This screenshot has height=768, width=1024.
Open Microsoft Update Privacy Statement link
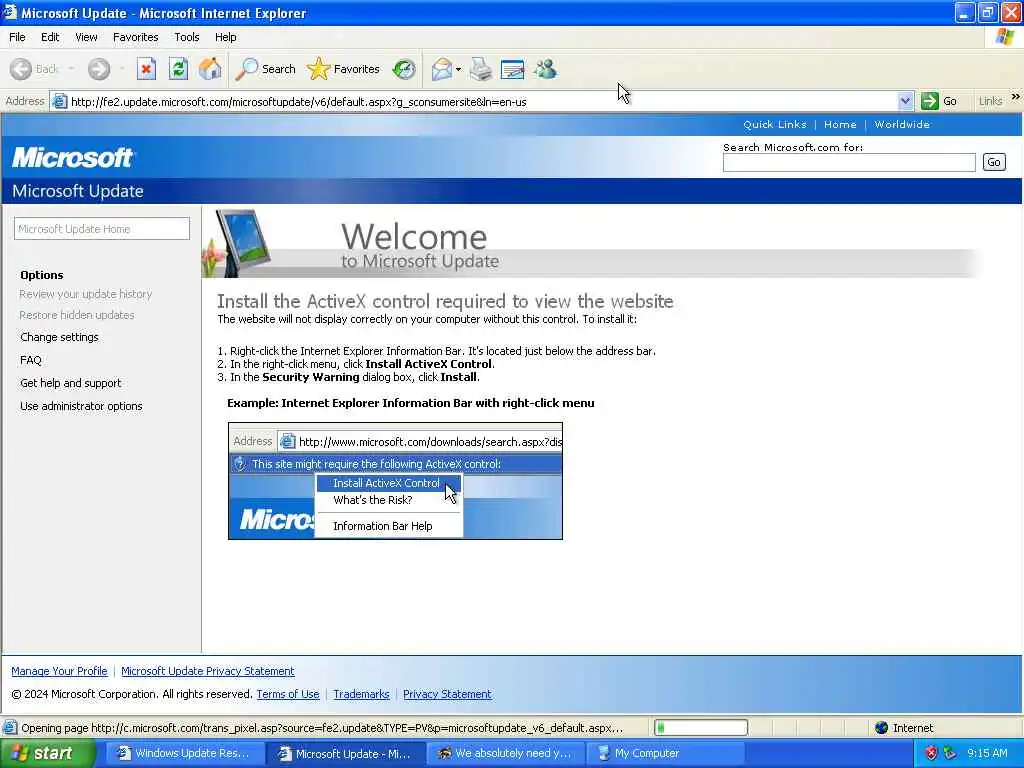(208, 671)
